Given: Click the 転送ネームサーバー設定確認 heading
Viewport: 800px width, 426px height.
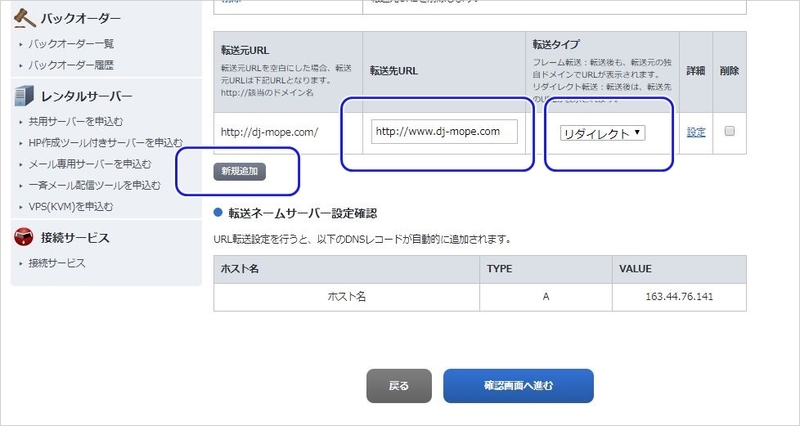Looking at the screenshot, I should pyautogui.click(x=303, y=213).
